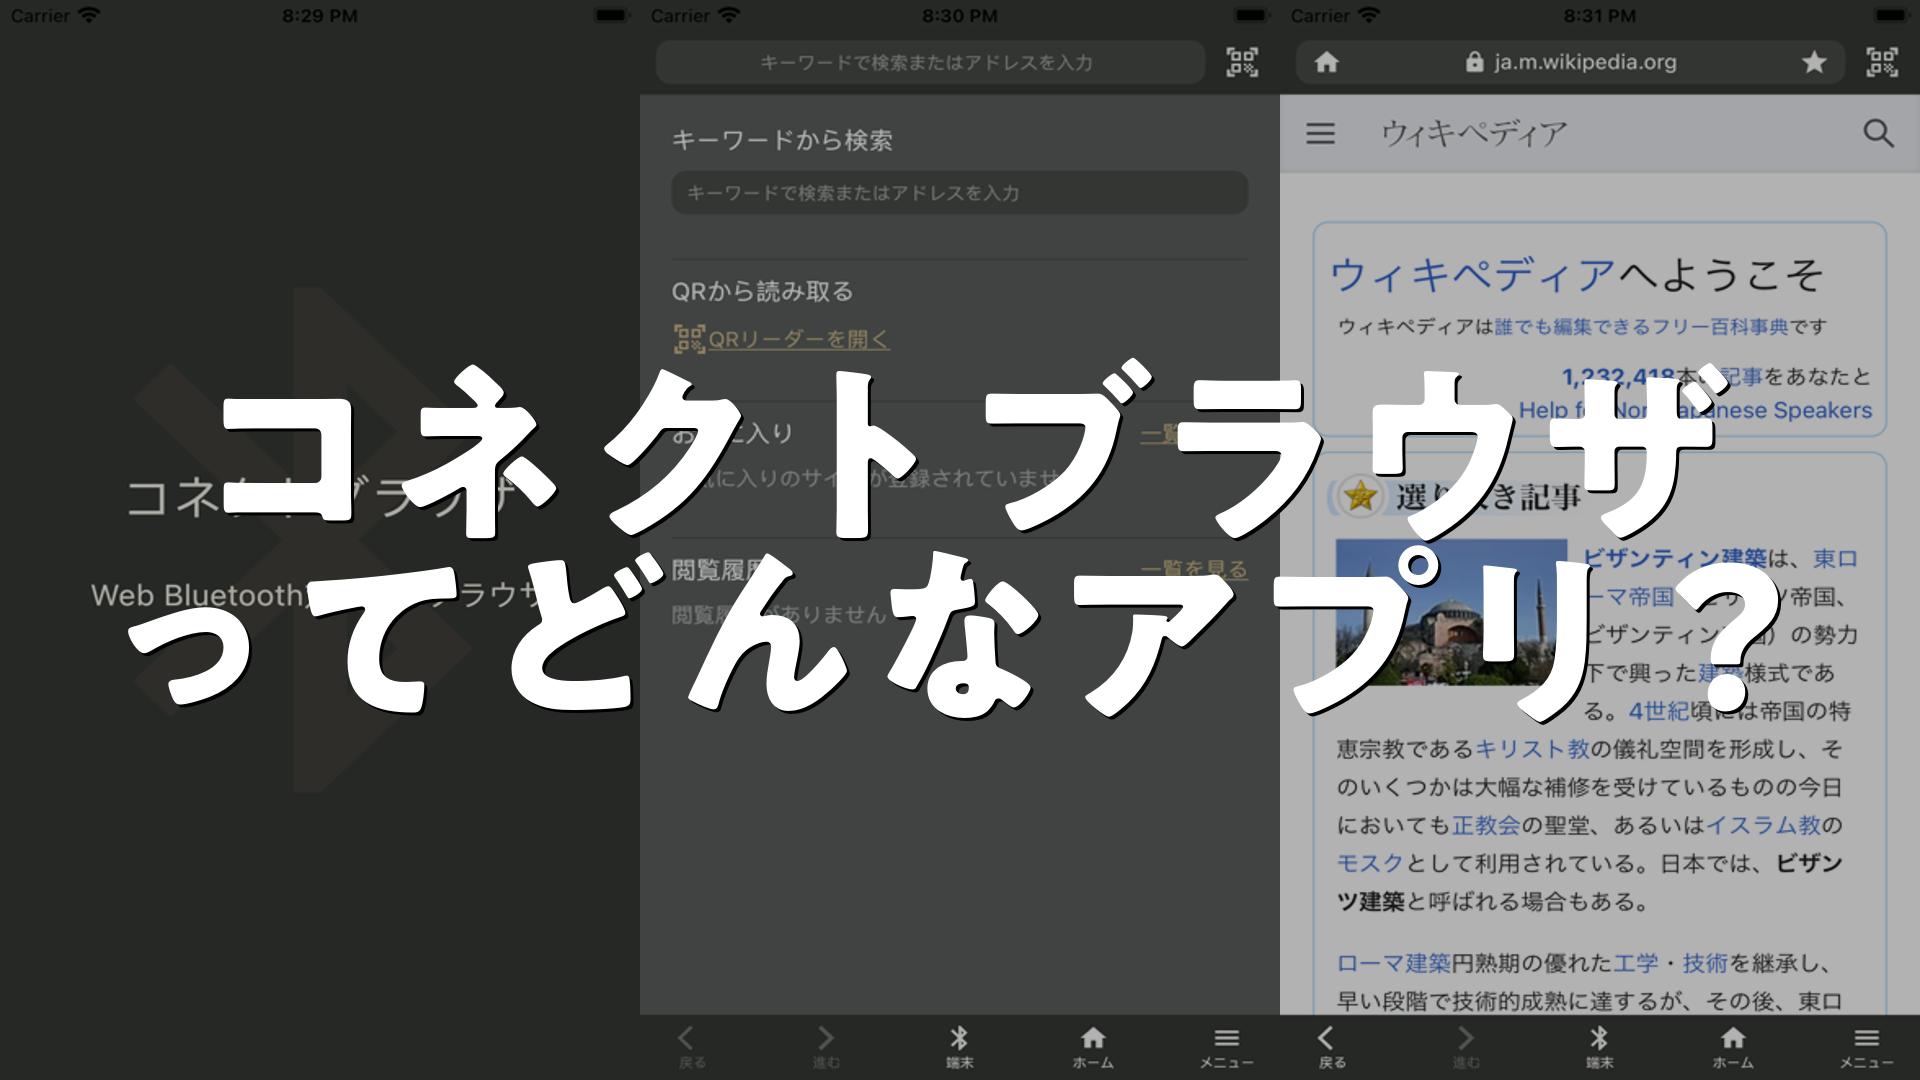Click the ウィキペディア header title
The height and width of the screenshot is (1080, 1920).
pos(1473,133)
